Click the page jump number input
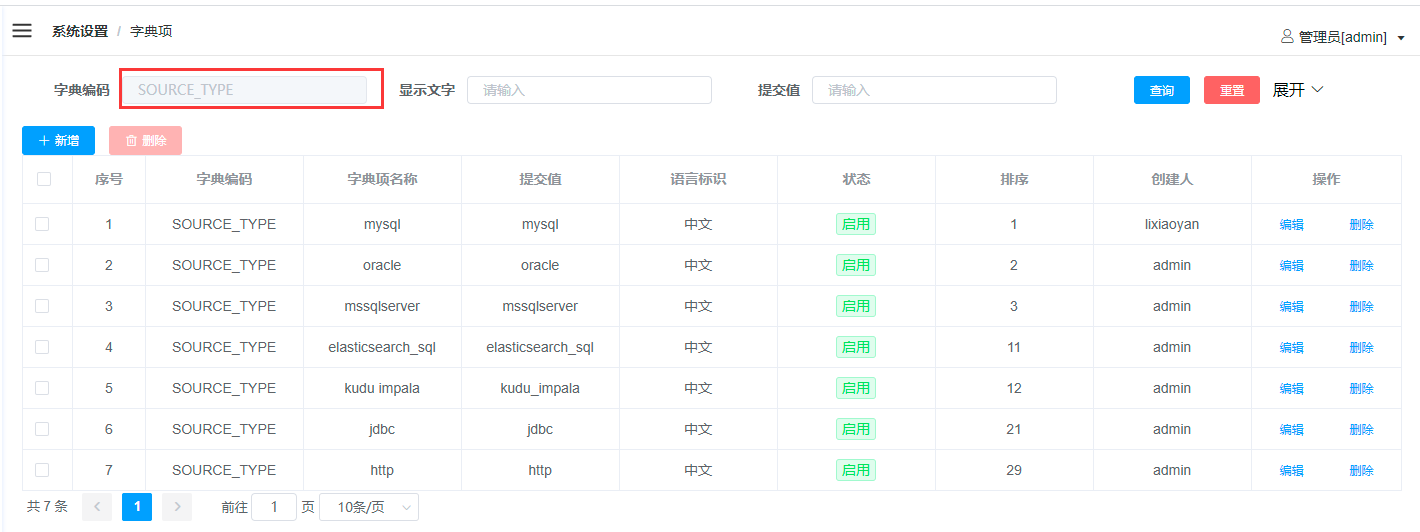 click(x=274, y=507)
